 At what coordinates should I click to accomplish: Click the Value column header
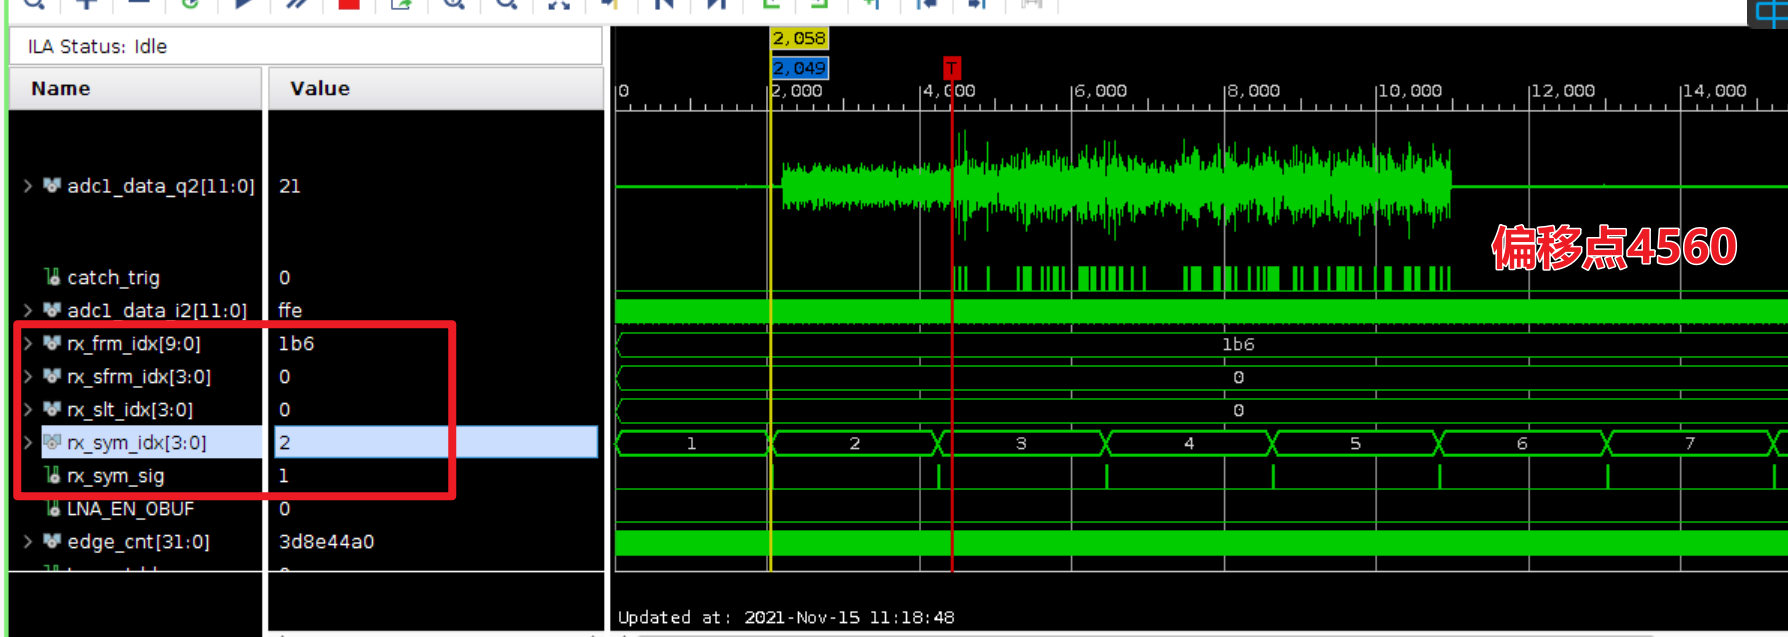click(x=435, y=88)
